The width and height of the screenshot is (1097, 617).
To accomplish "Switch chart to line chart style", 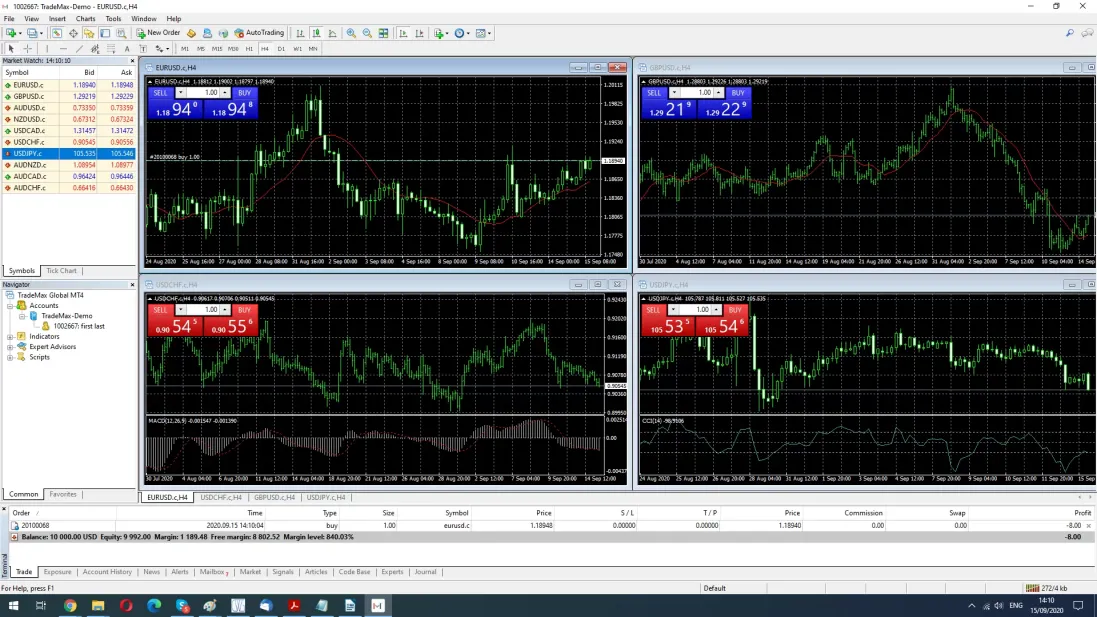I will [332, 33].
